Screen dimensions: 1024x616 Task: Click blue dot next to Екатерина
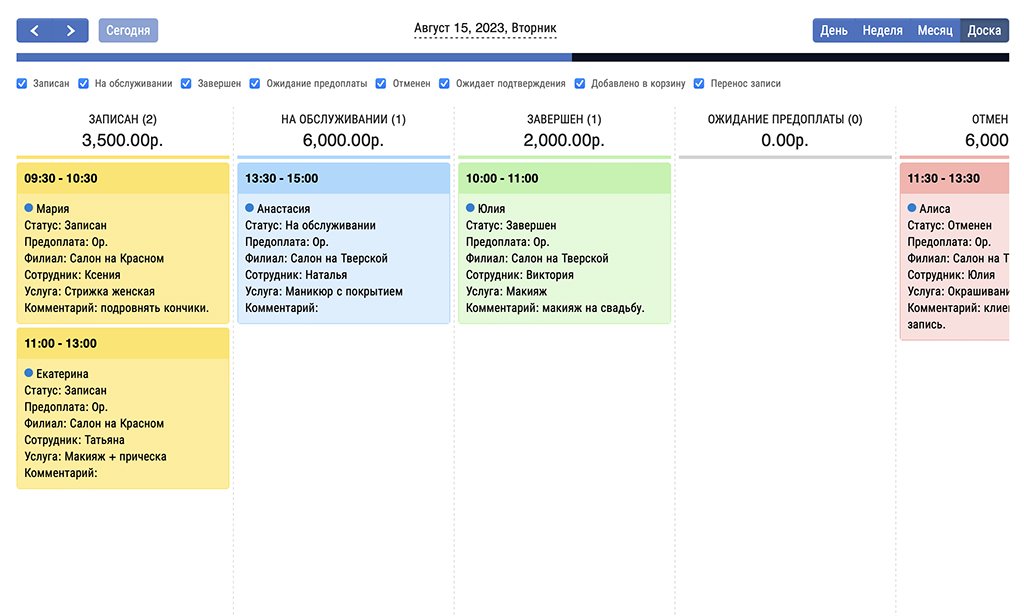tap(29, 373)
